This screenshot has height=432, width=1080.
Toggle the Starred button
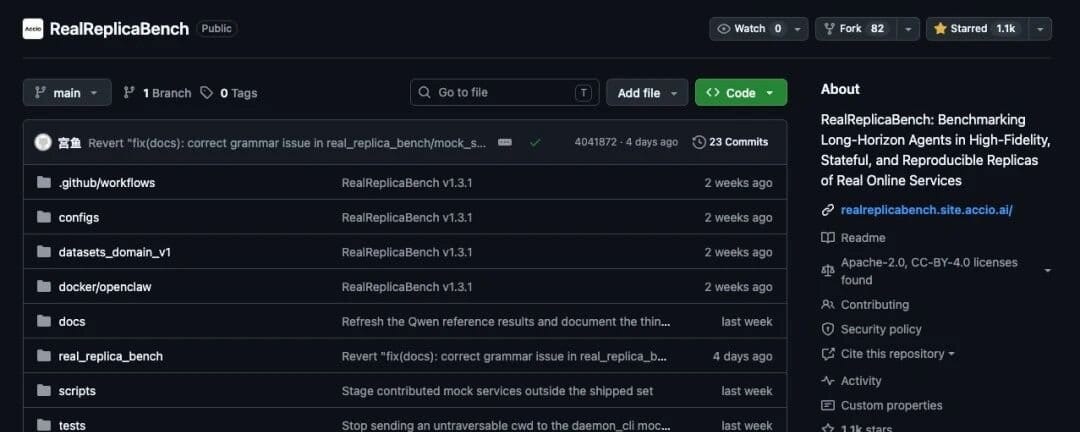[x=977, y=29]
